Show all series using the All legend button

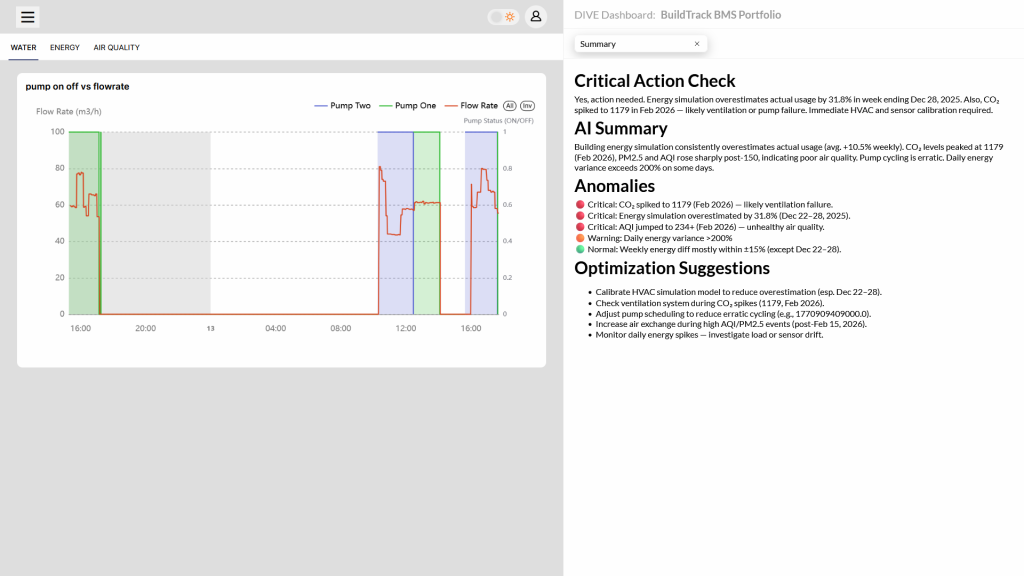tap(507, 106)
